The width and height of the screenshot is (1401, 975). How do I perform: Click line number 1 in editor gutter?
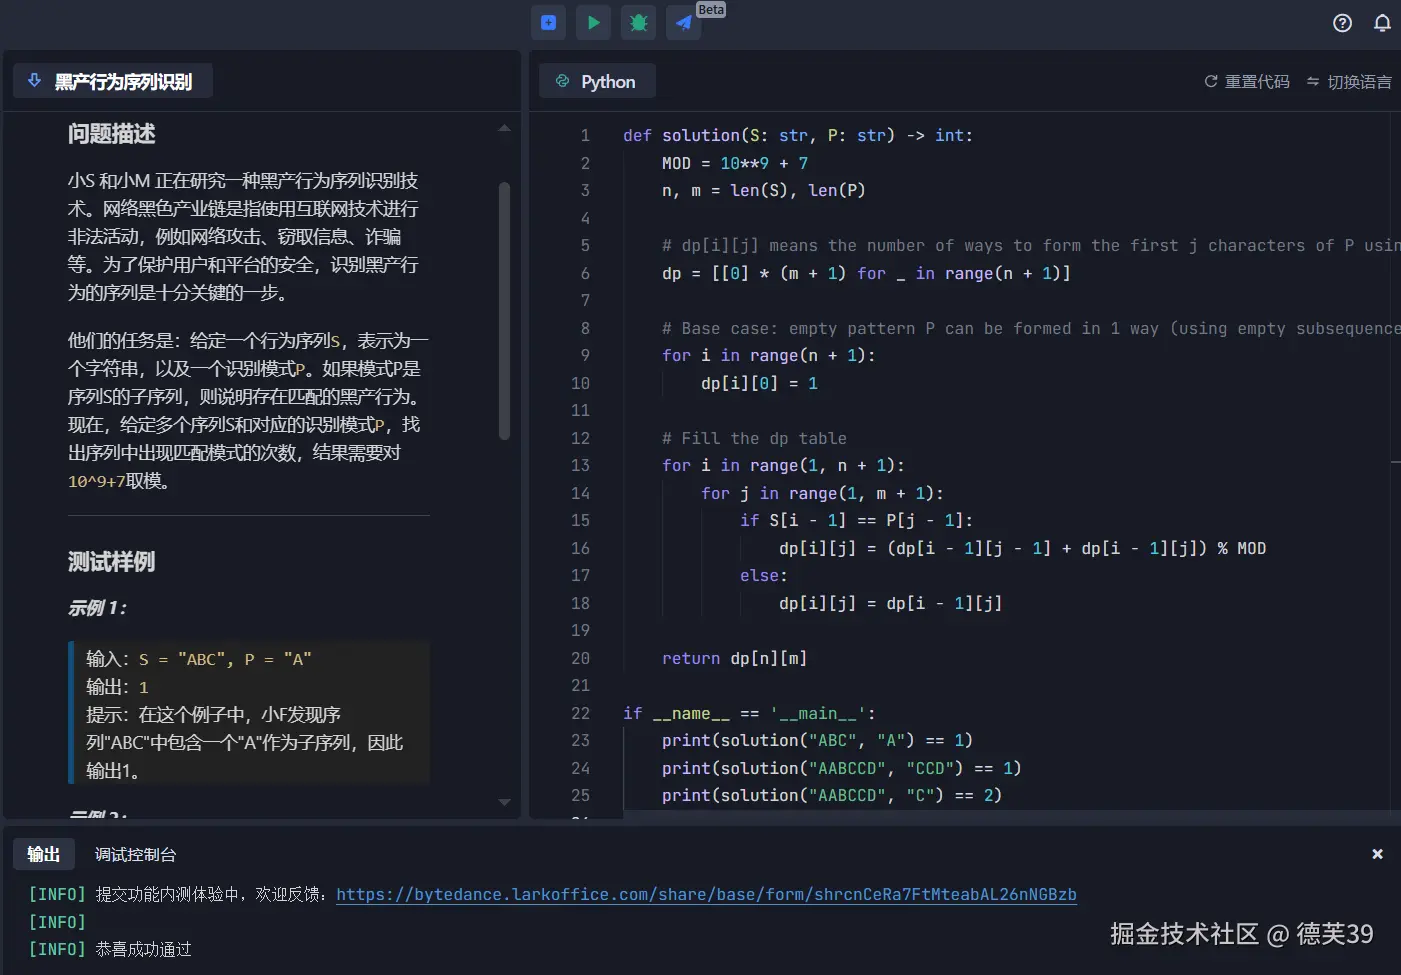pos(585,135)
